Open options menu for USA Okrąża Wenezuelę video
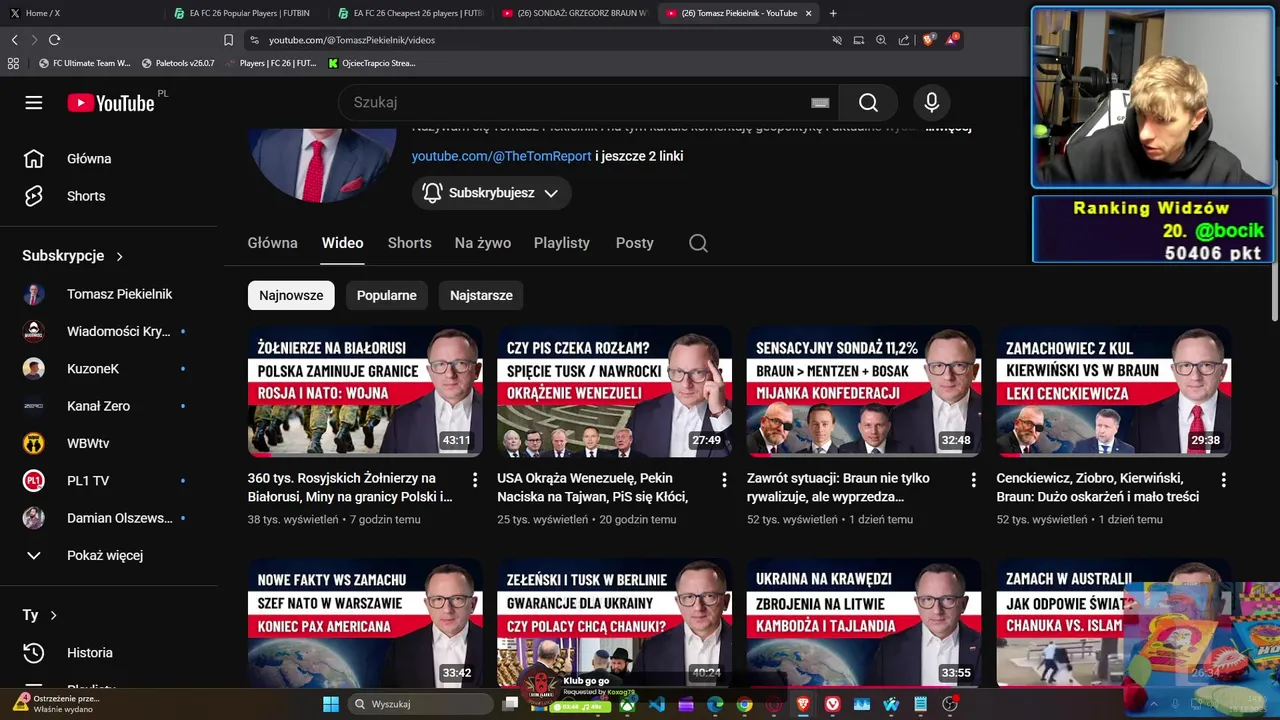Viewport: 1280px width, 720px height. [x=724, y=480]
